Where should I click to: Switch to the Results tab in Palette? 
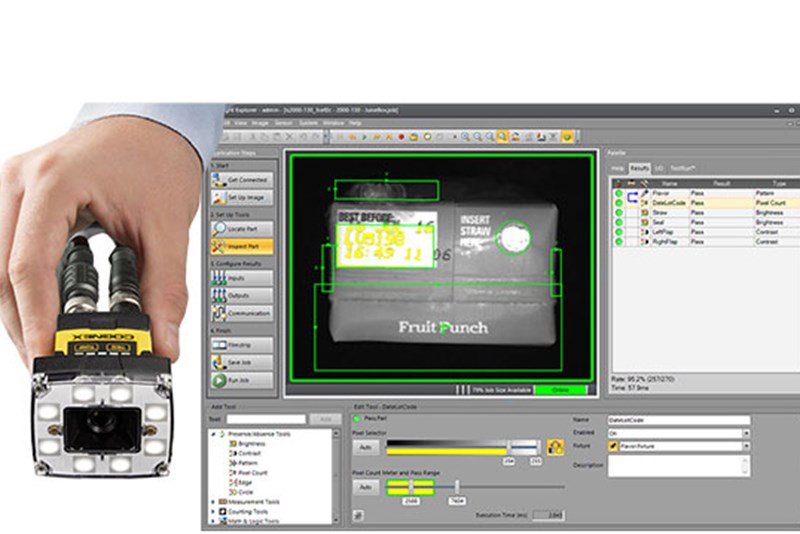pyautogui.click(x=639, y=168)
